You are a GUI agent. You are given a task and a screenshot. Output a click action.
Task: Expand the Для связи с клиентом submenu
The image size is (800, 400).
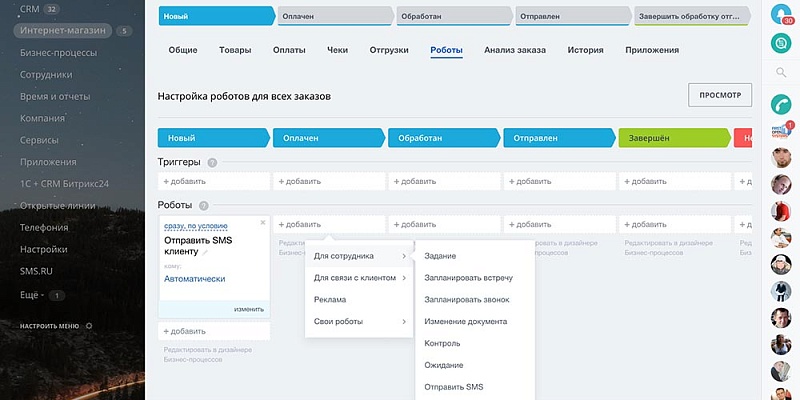tap(358, 278)
